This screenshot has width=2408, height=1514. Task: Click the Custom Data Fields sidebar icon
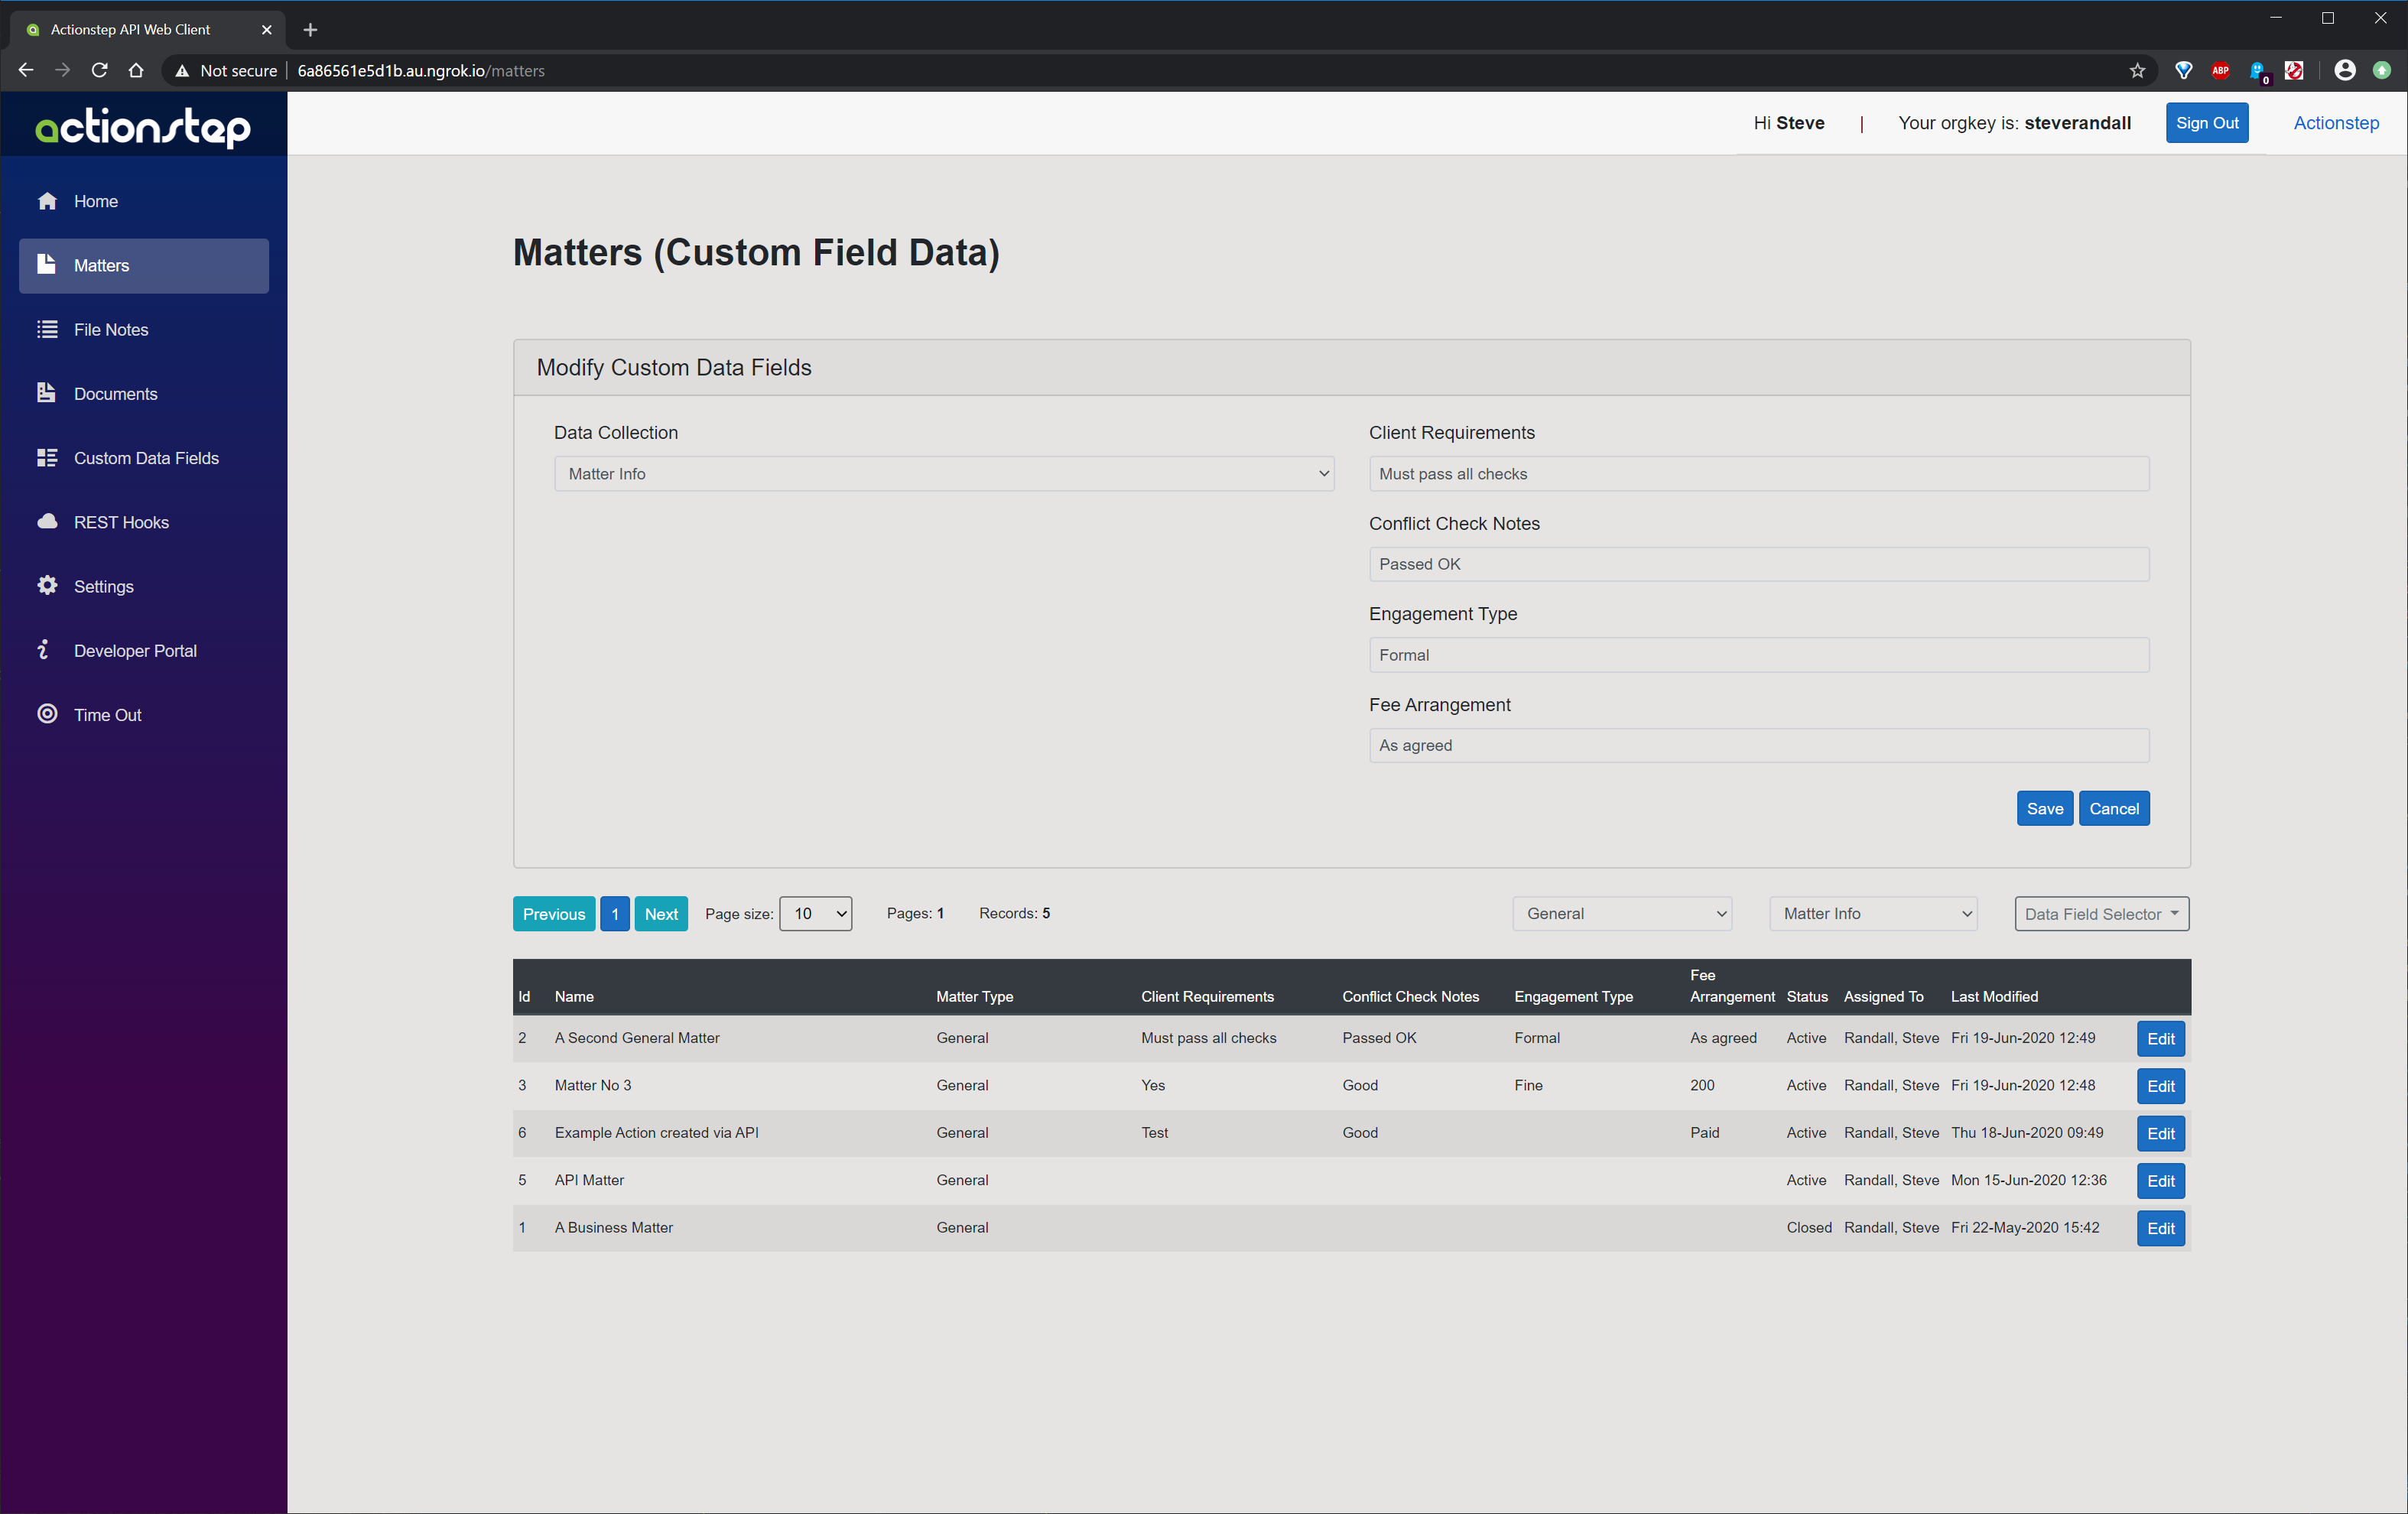47,457
